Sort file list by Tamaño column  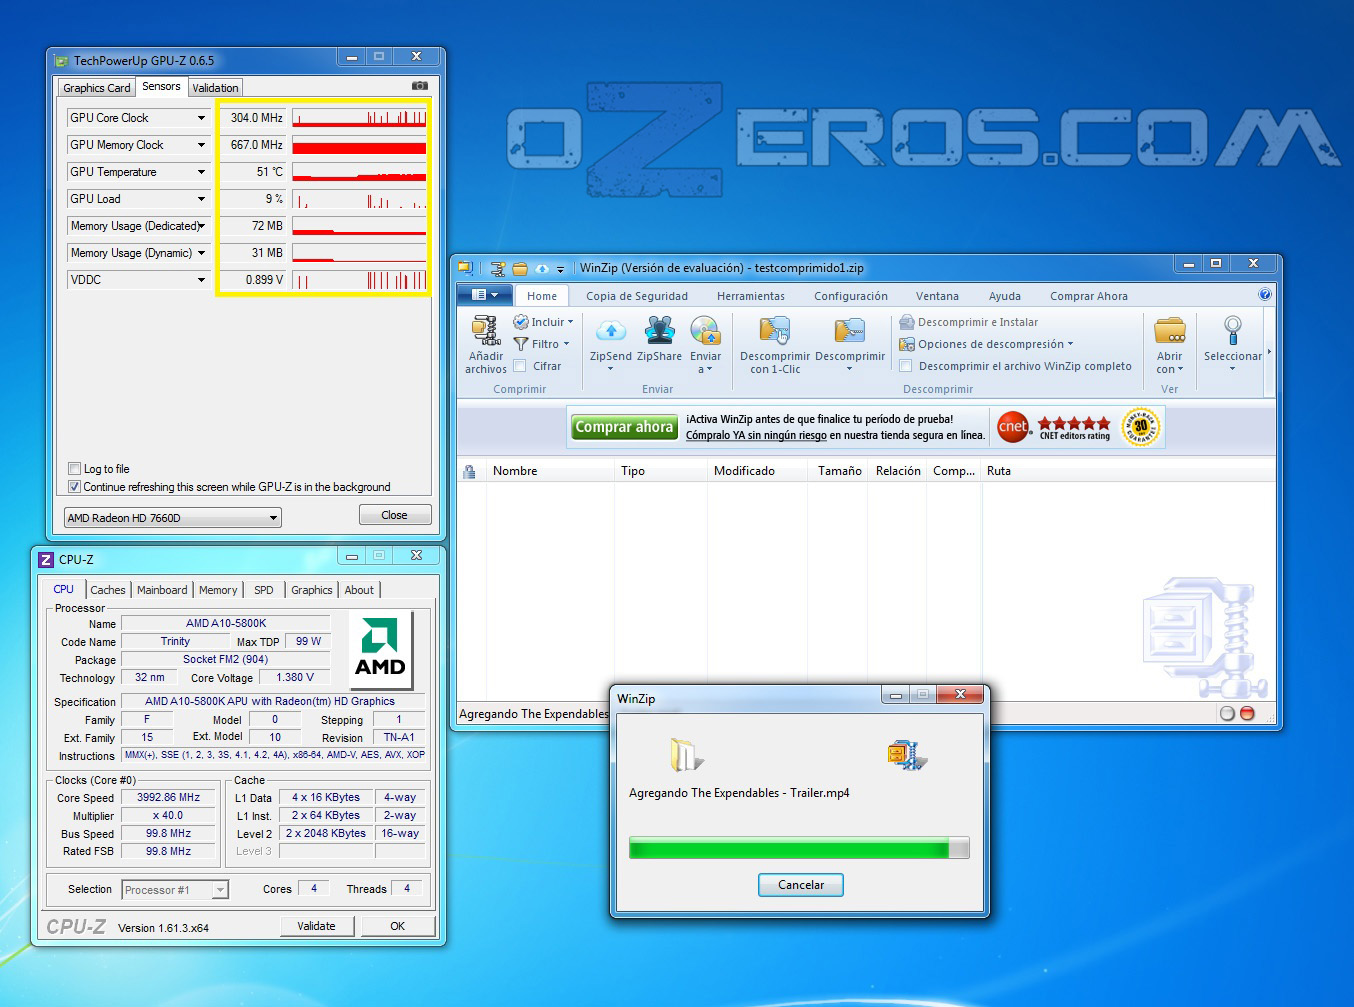839,471
